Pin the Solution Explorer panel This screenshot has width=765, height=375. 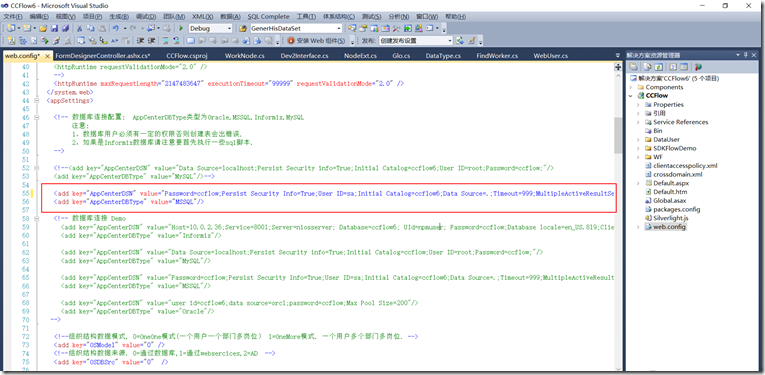pos(745,55)
